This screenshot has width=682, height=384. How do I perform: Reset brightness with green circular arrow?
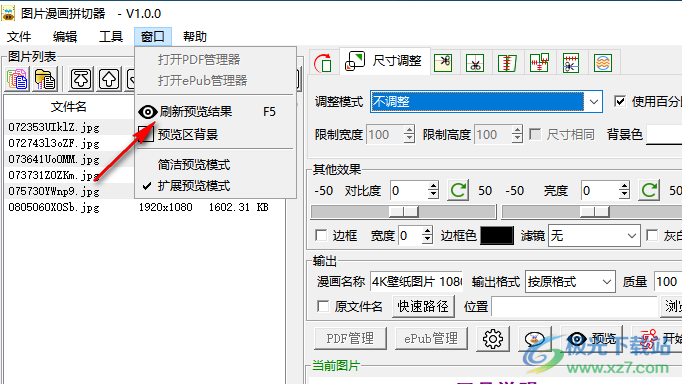click(x=649, y=190)
